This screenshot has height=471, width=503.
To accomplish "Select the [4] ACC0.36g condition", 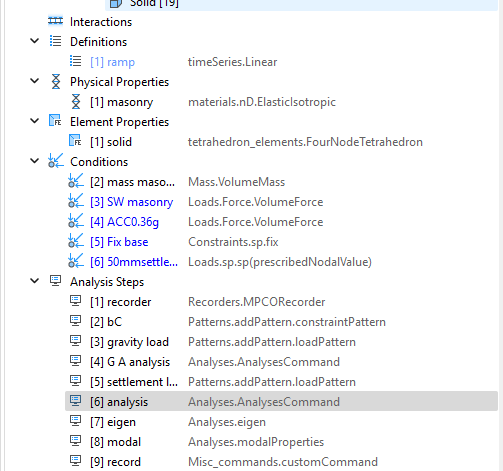I will (x=124, y=222).
